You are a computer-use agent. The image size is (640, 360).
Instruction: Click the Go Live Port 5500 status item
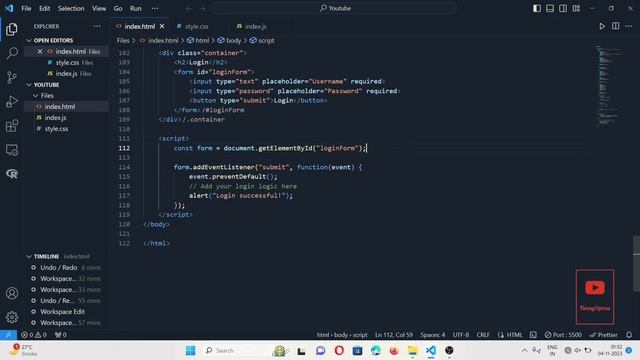[x=563, y=335]
